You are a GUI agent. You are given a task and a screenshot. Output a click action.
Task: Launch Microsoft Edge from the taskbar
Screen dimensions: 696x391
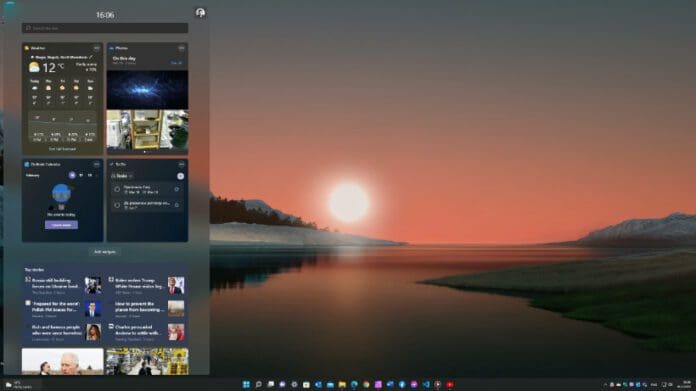click(x=354, y=384)
